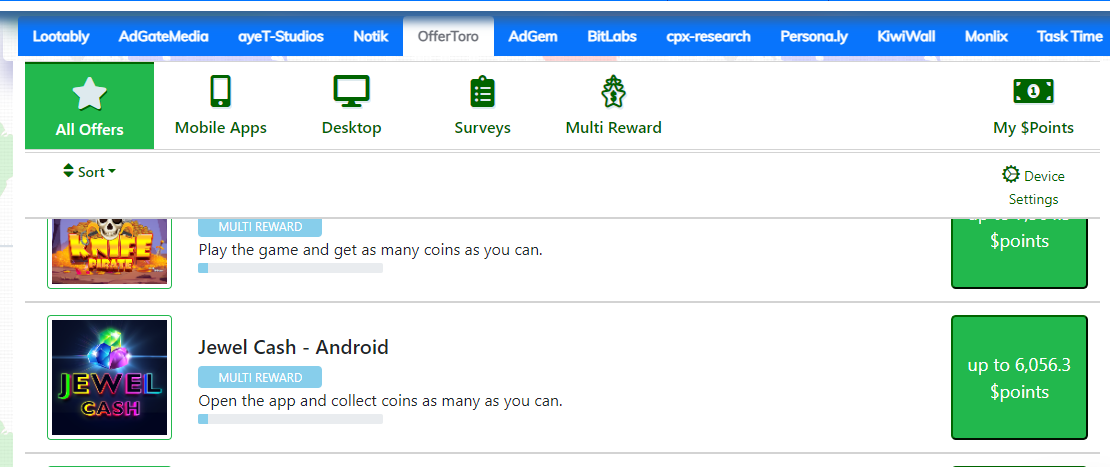Open the Jewel Cash game thumbnail
This screenshot has width=1110, height=467.
click(x=110, y=377)
